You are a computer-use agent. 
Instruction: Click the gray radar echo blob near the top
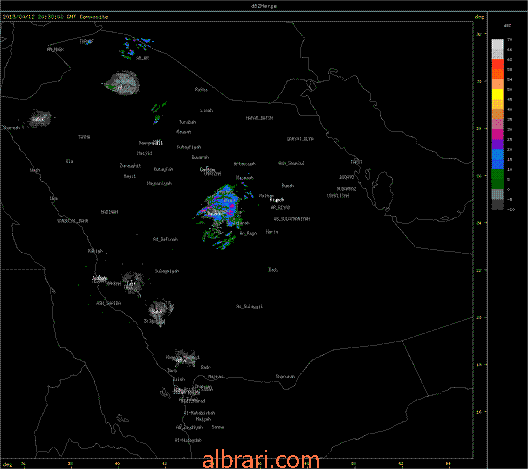[x=123, y=83]
